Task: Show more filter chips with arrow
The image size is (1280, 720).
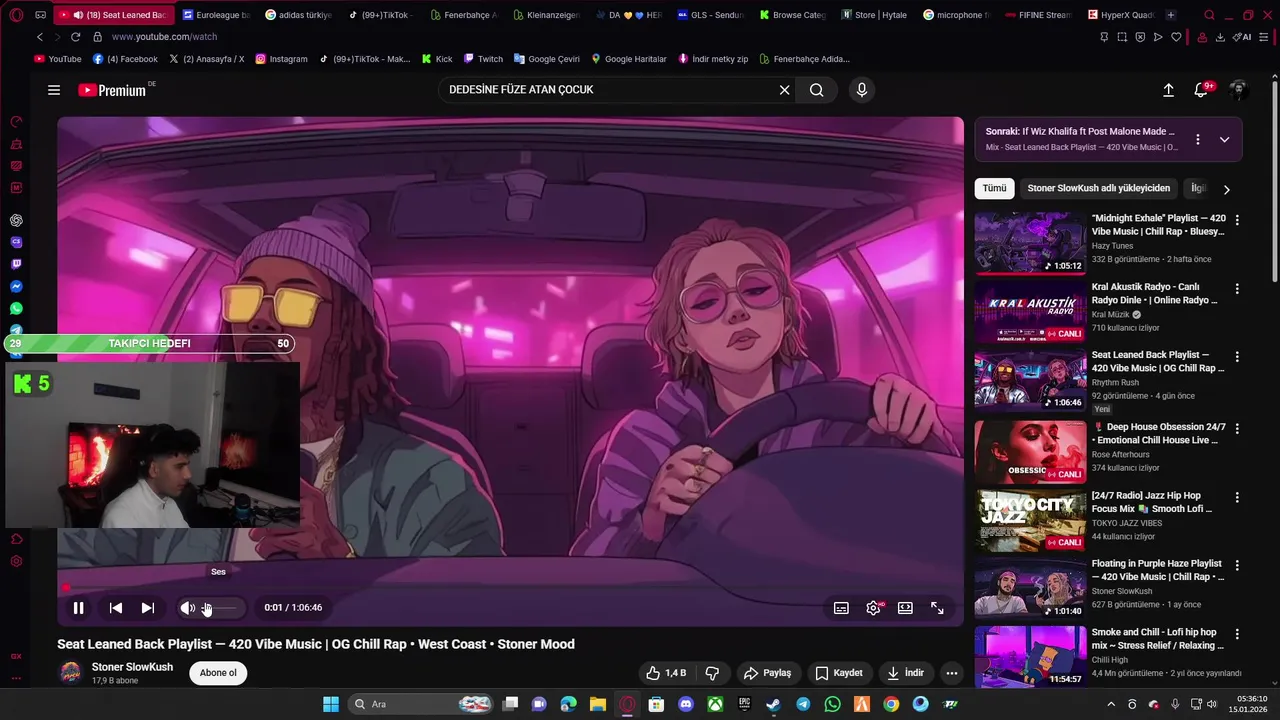Action: [x=1226, y=189]
